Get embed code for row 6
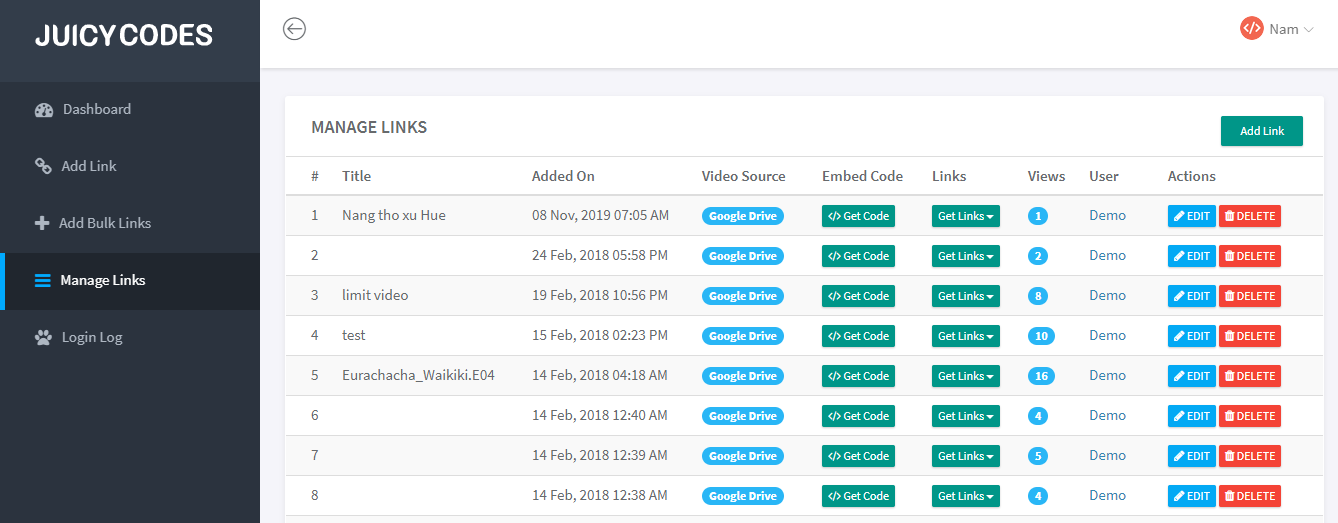 858,416
